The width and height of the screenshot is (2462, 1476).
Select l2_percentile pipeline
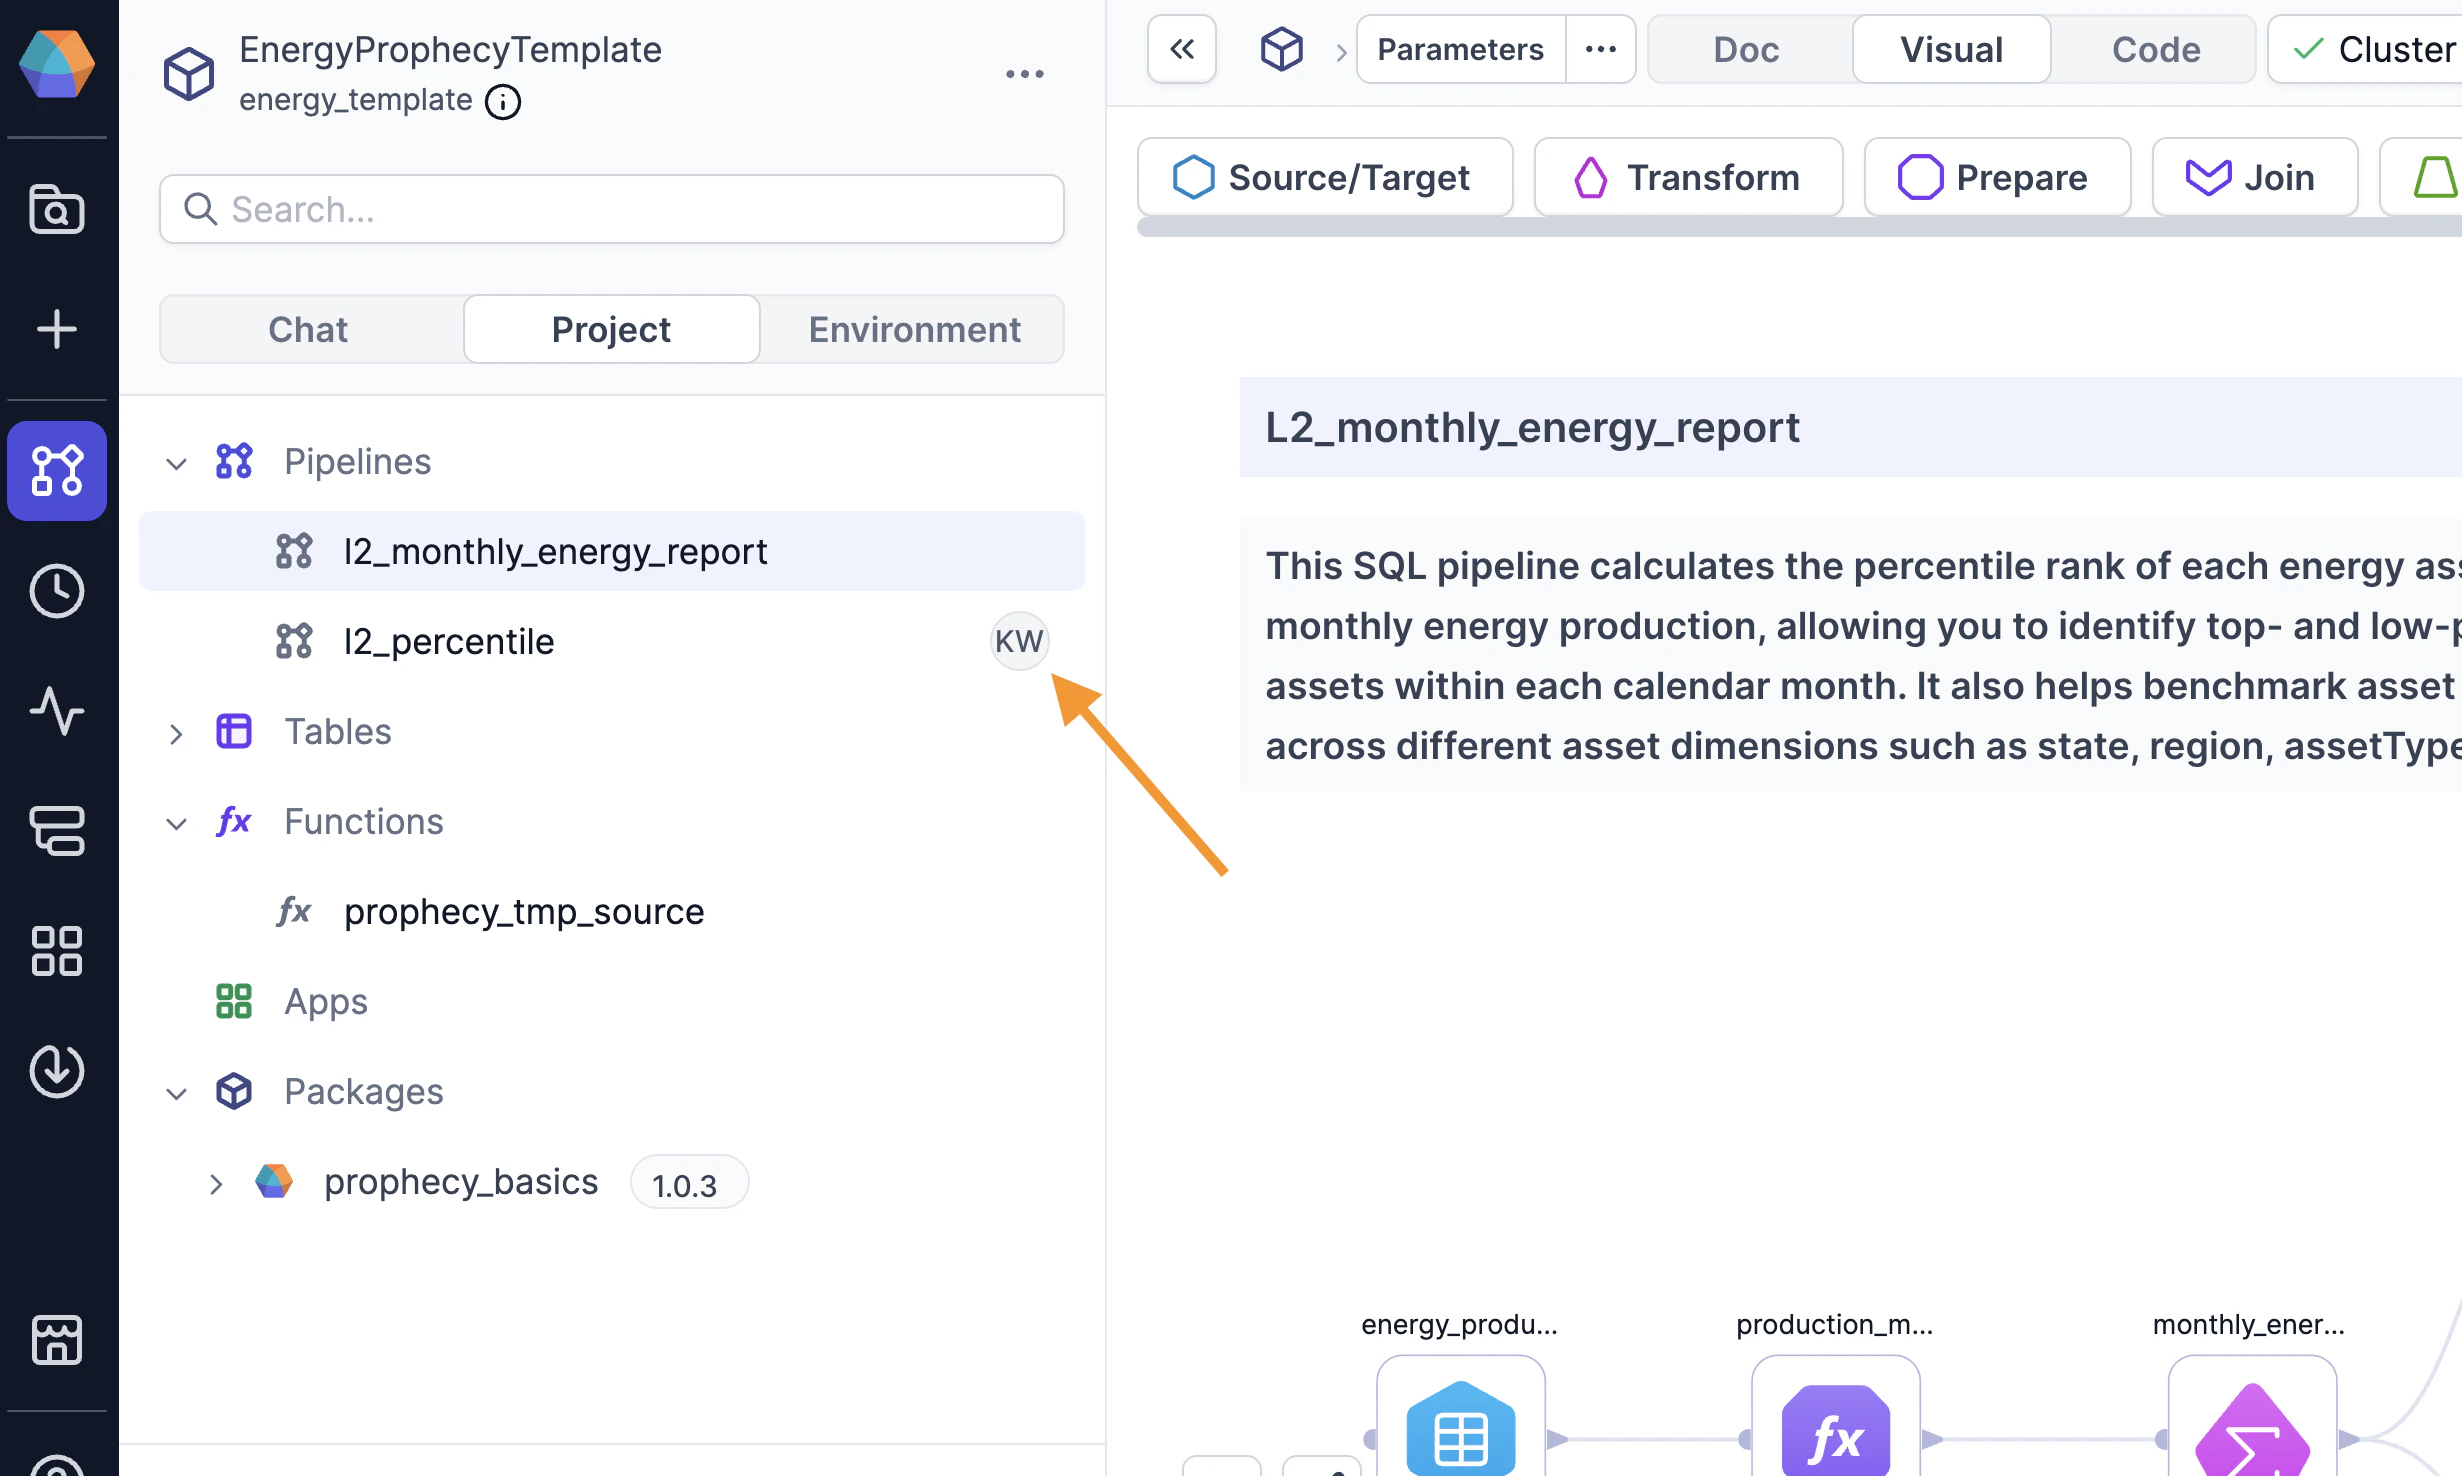(611, 641)
